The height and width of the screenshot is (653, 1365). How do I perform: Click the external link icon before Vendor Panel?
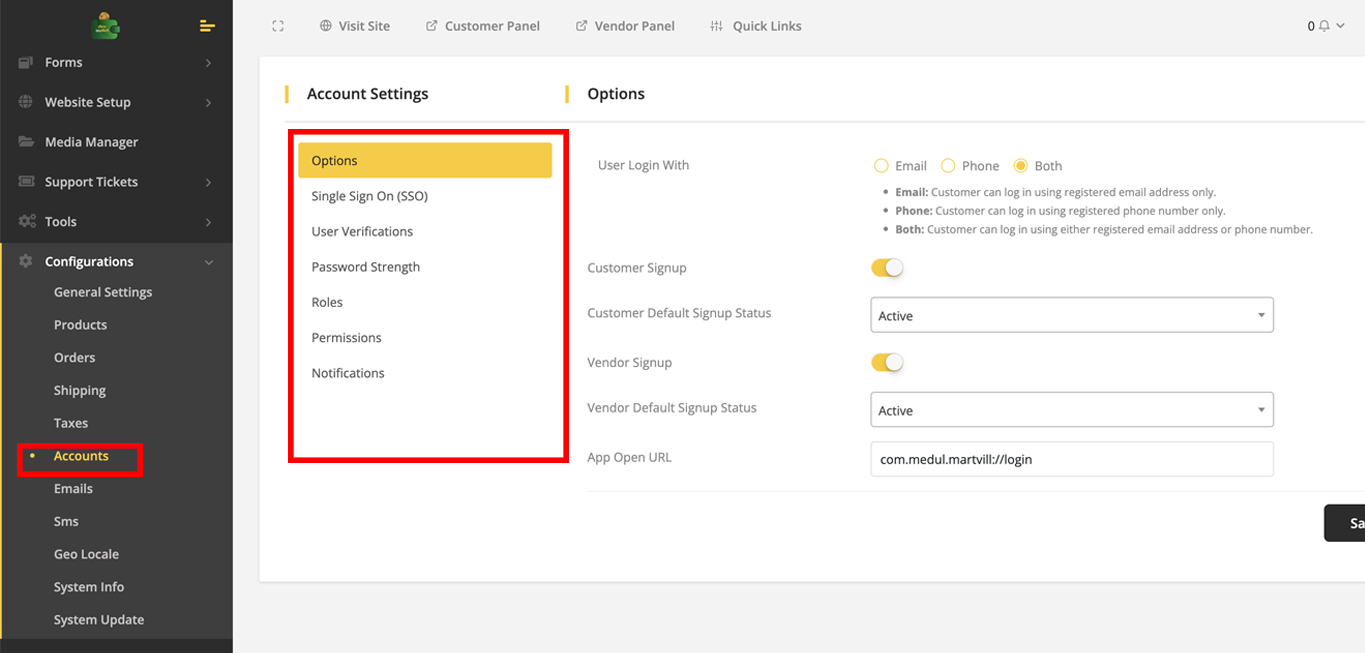(x=582, y=26)
